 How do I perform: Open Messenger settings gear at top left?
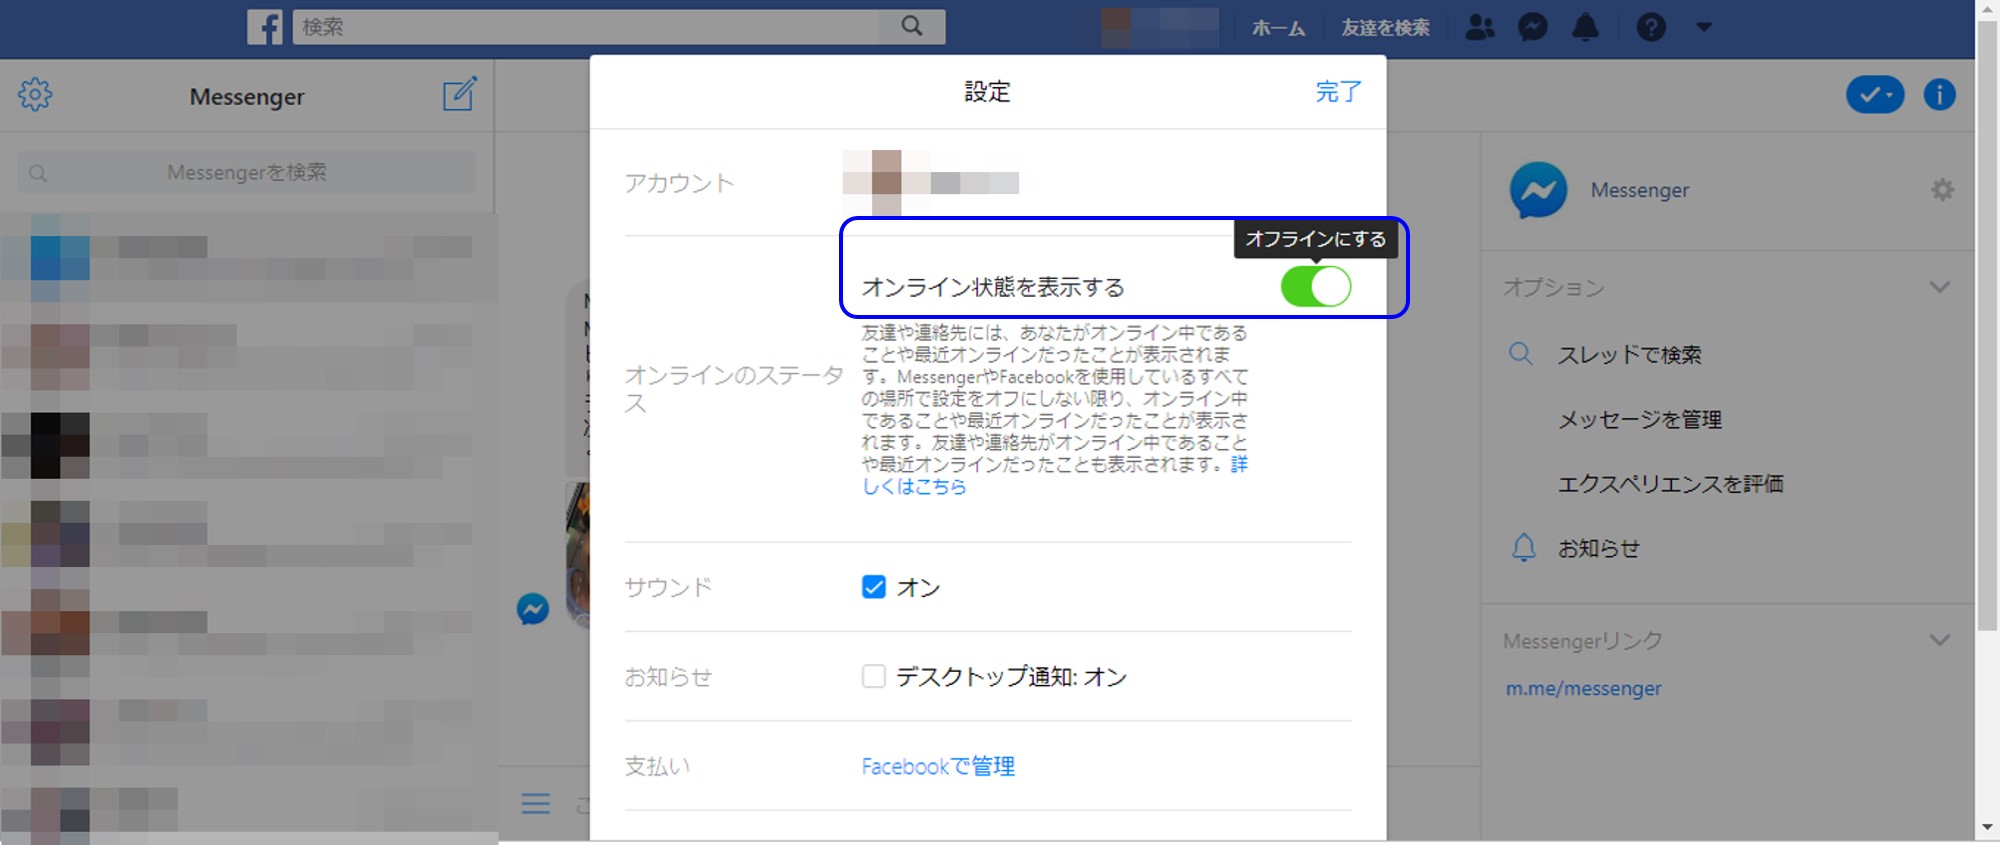35,94
